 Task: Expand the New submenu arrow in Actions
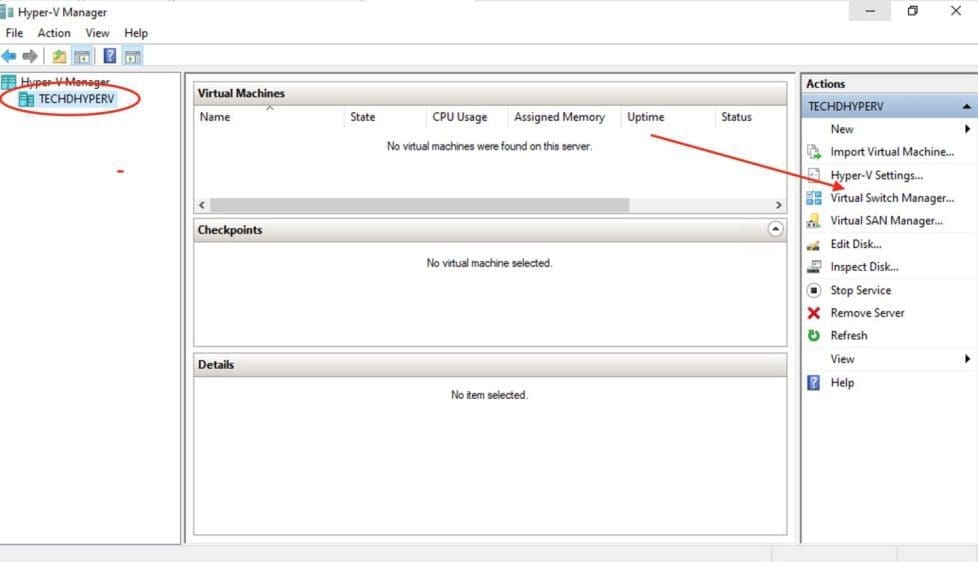coord(967,129)
